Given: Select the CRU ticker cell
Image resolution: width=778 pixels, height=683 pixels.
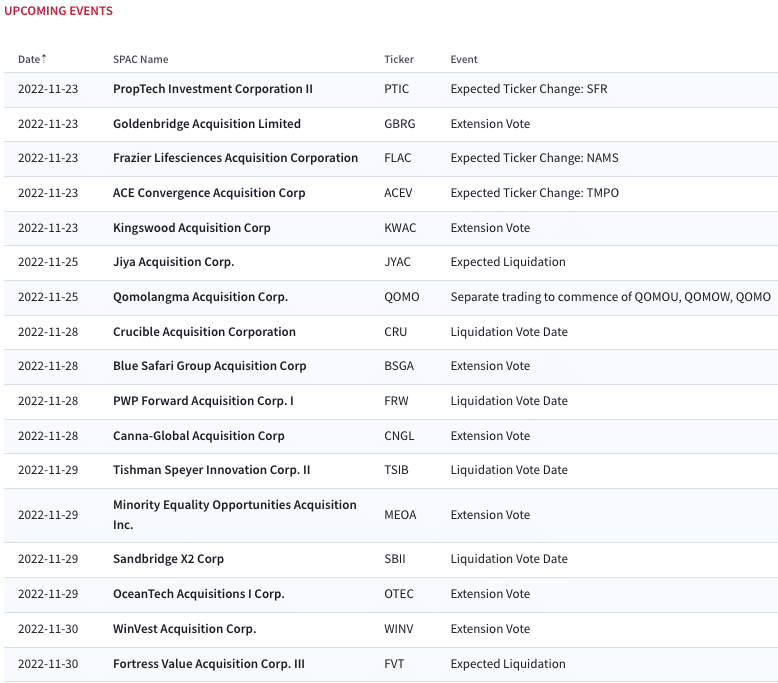Looking at the screenshot, I should point(395,332).
